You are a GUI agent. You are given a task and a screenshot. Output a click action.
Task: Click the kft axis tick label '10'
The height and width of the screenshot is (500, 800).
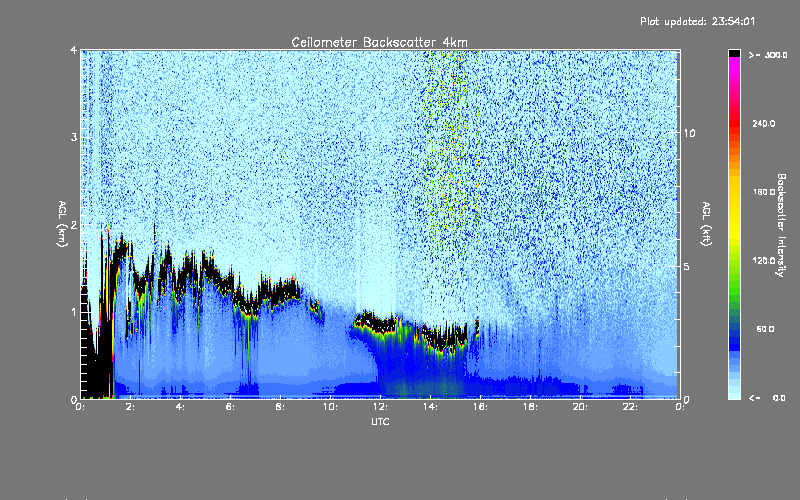coord(689,133)
